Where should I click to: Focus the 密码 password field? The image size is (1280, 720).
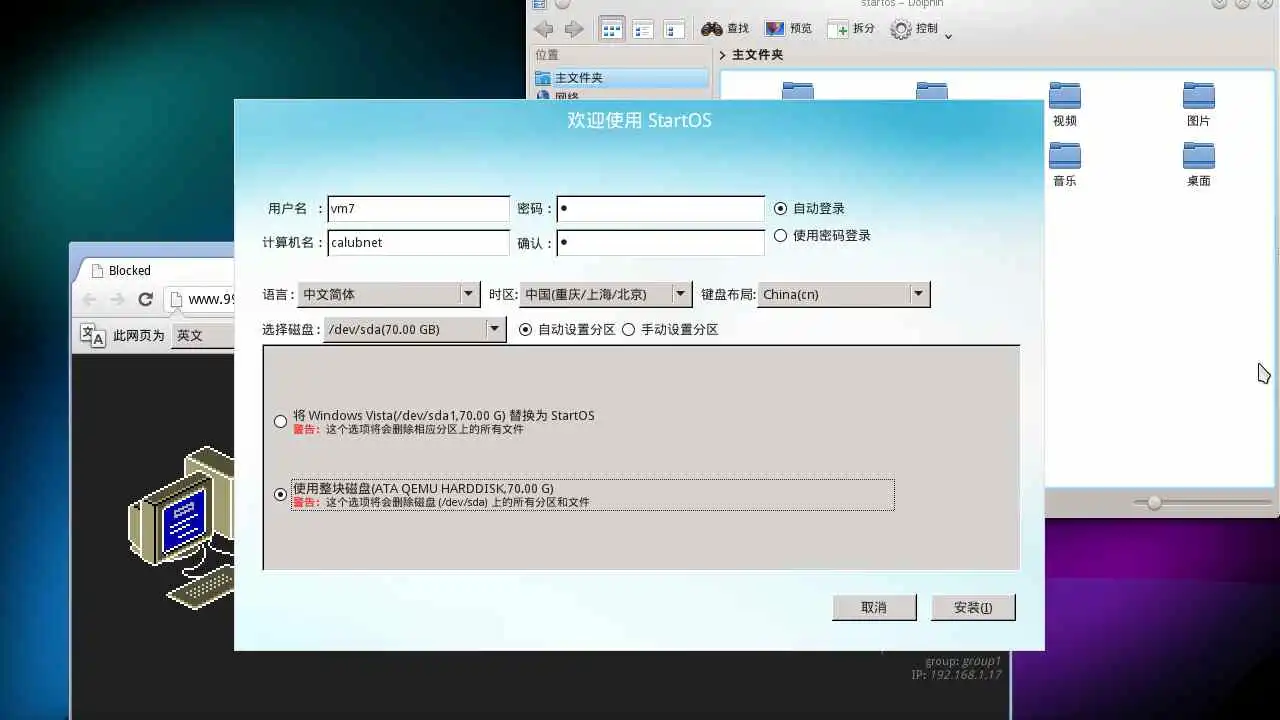pyautogui.click(x=661, y=209)
